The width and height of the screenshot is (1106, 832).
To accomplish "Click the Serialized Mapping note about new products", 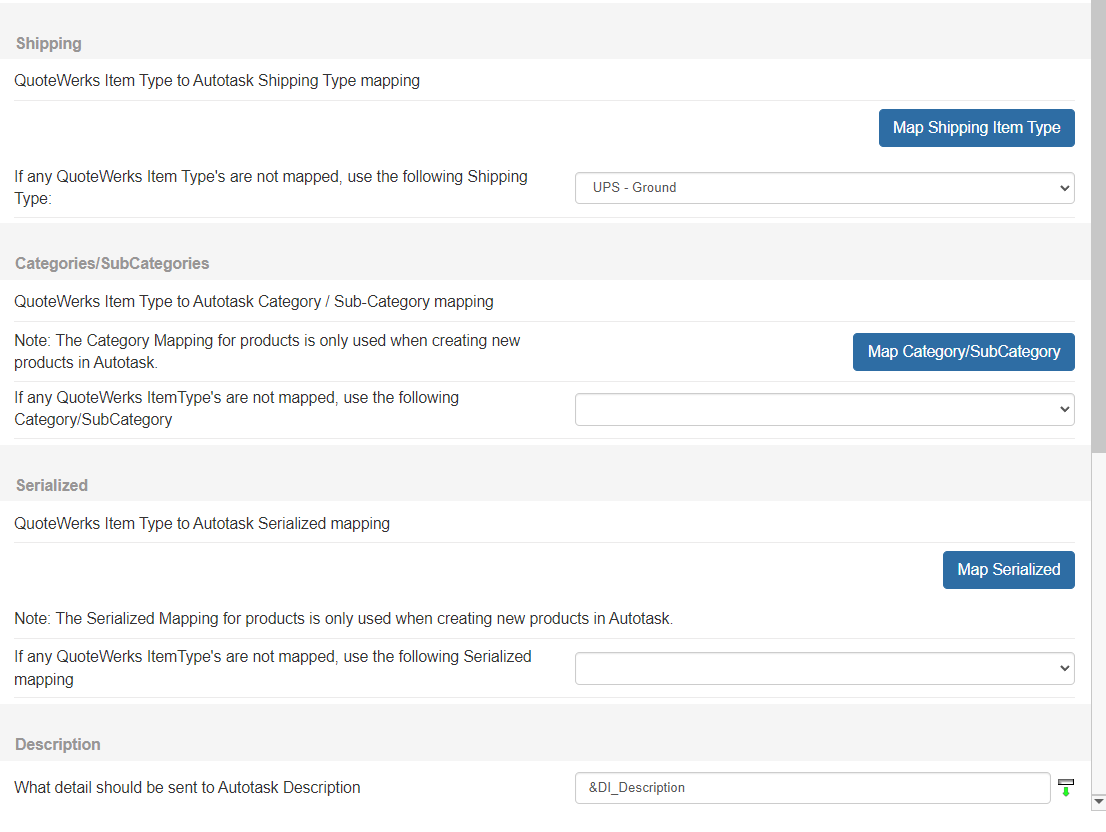I will tap(344, 618).
